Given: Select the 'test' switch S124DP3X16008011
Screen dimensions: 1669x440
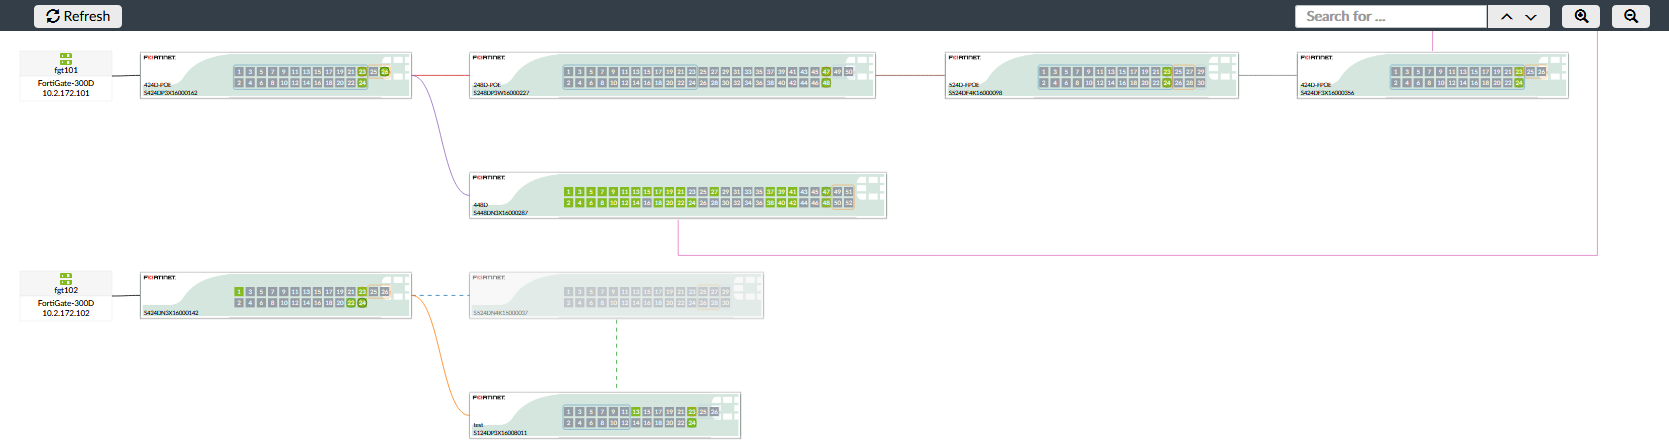Looking at the screenshot, I should click(x=605, y=416).
